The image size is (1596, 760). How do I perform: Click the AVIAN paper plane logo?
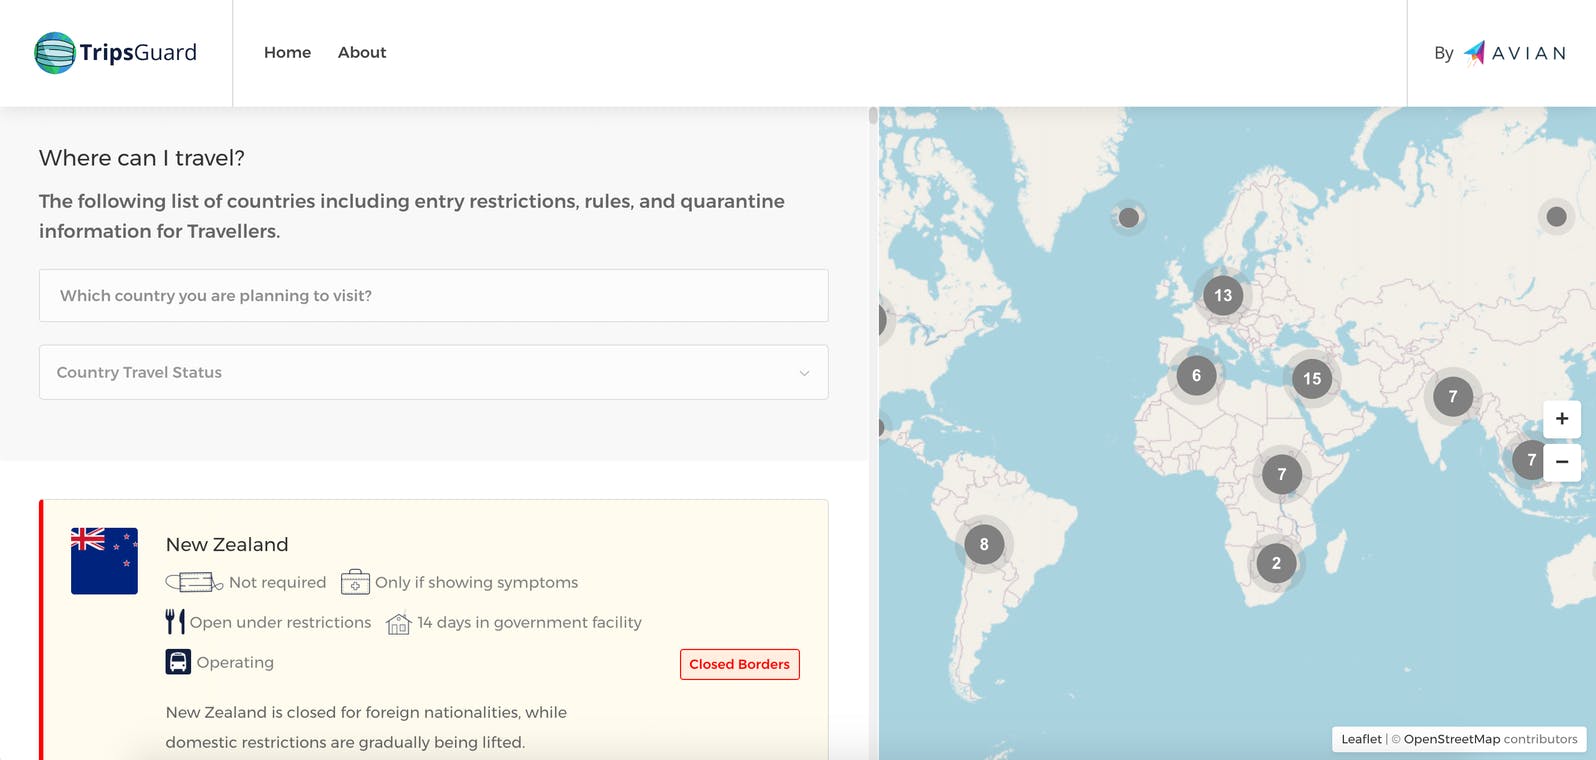tap(1474, 53)
